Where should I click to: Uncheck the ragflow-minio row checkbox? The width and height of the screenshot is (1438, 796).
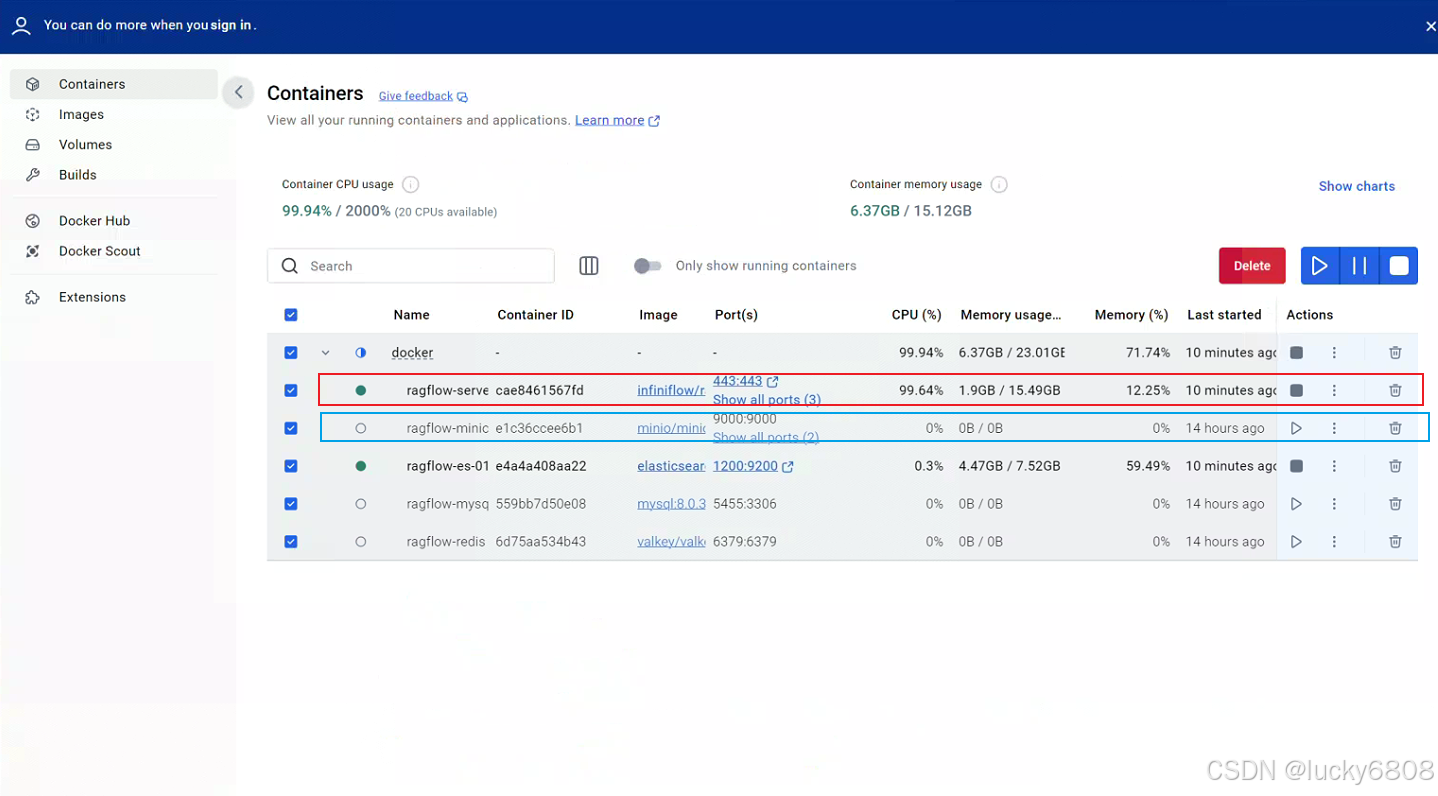point(291,428)
